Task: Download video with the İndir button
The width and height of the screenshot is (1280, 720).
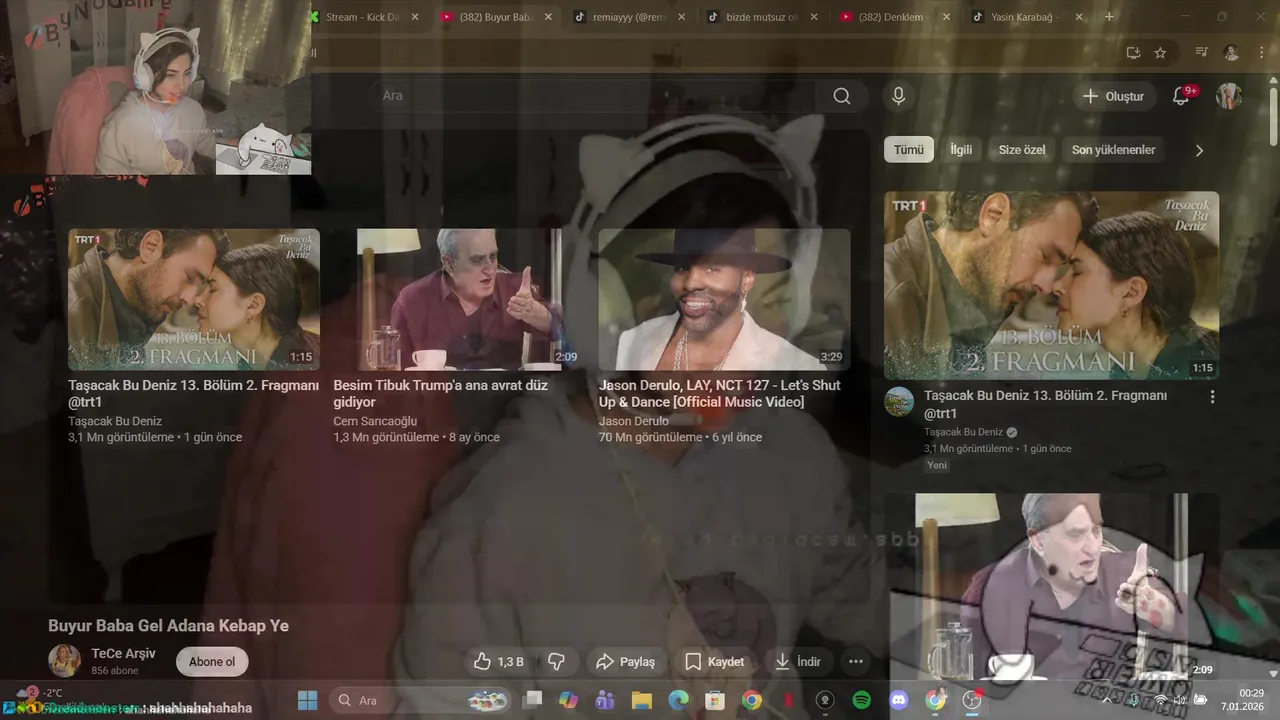Action: (798, 662)
